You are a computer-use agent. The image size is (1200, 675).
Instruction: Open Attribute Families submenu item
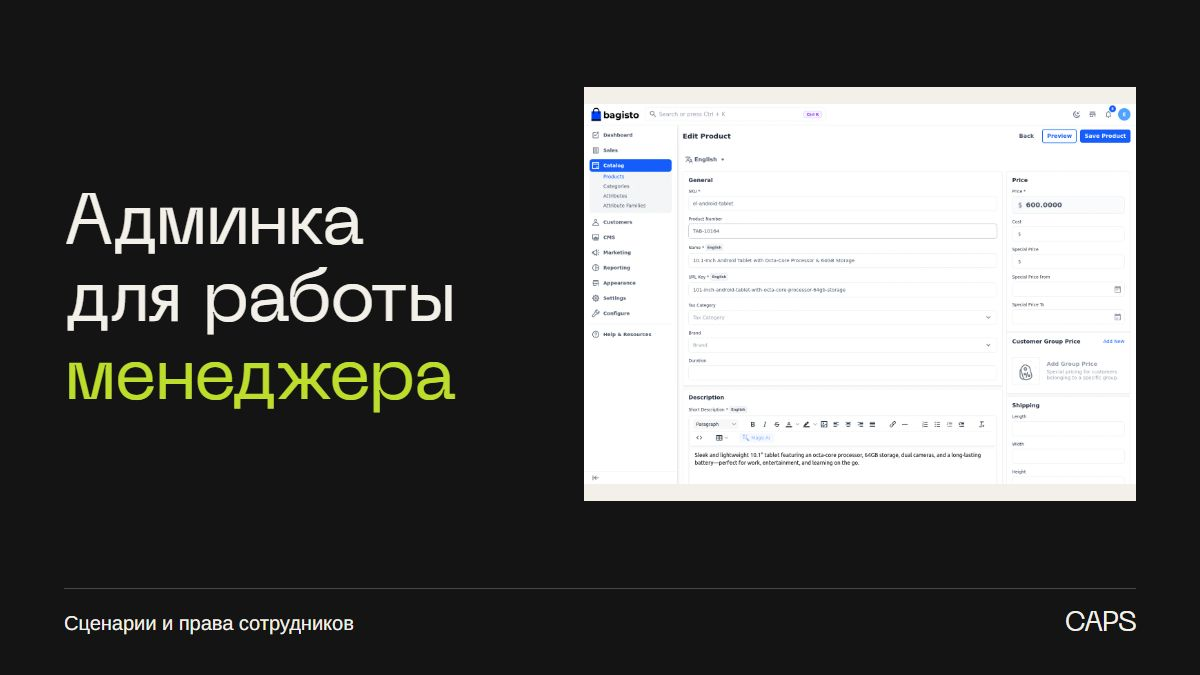624,205
